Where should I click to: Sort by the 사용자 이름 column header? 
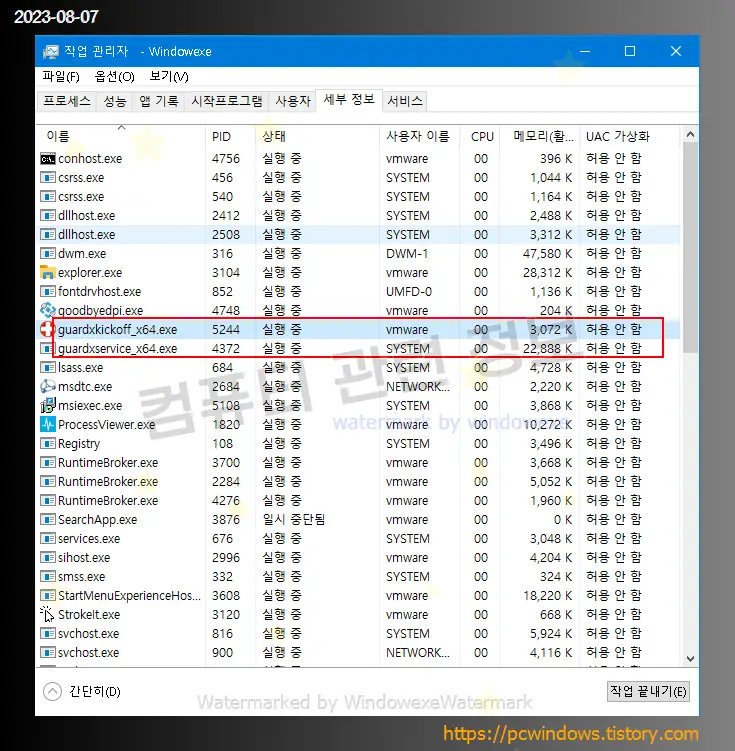click(x=419, y=137)
